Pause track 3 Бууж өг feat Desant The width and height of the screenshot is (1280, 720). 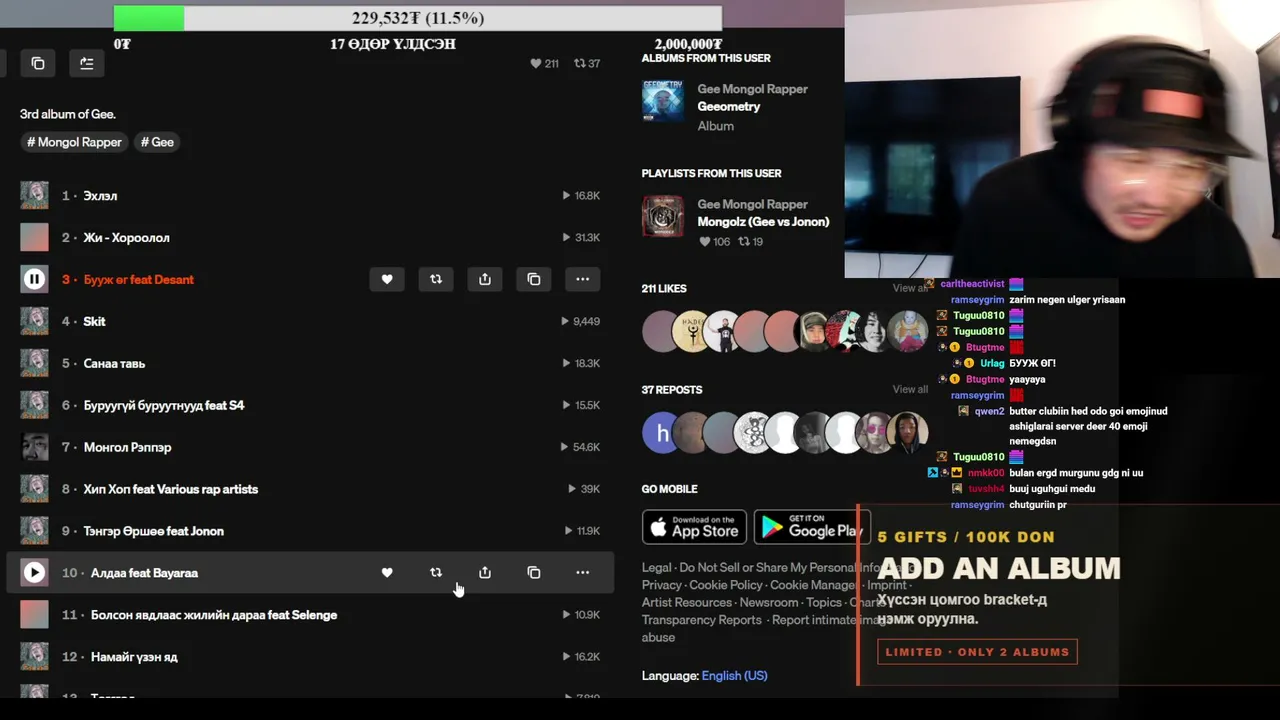tap(34, 279)
